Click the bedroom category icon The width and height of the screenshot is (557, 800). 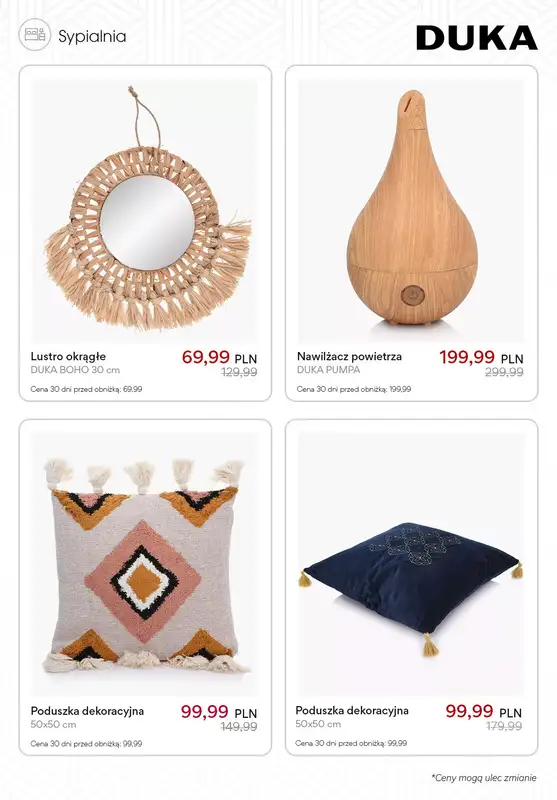pos(35,35)
